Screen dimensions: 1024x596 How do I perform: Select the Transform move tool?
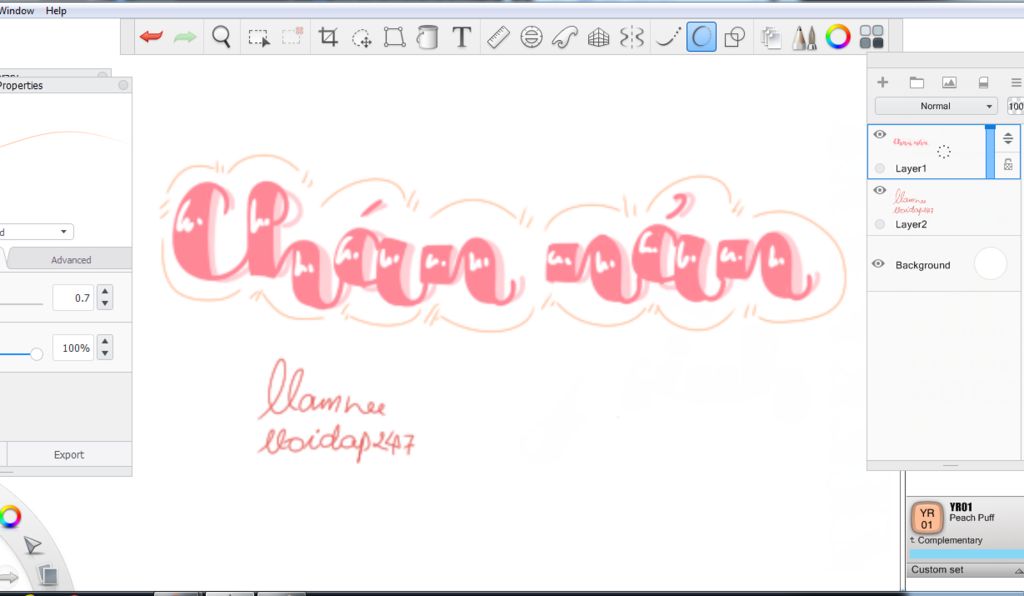point(361,38)
